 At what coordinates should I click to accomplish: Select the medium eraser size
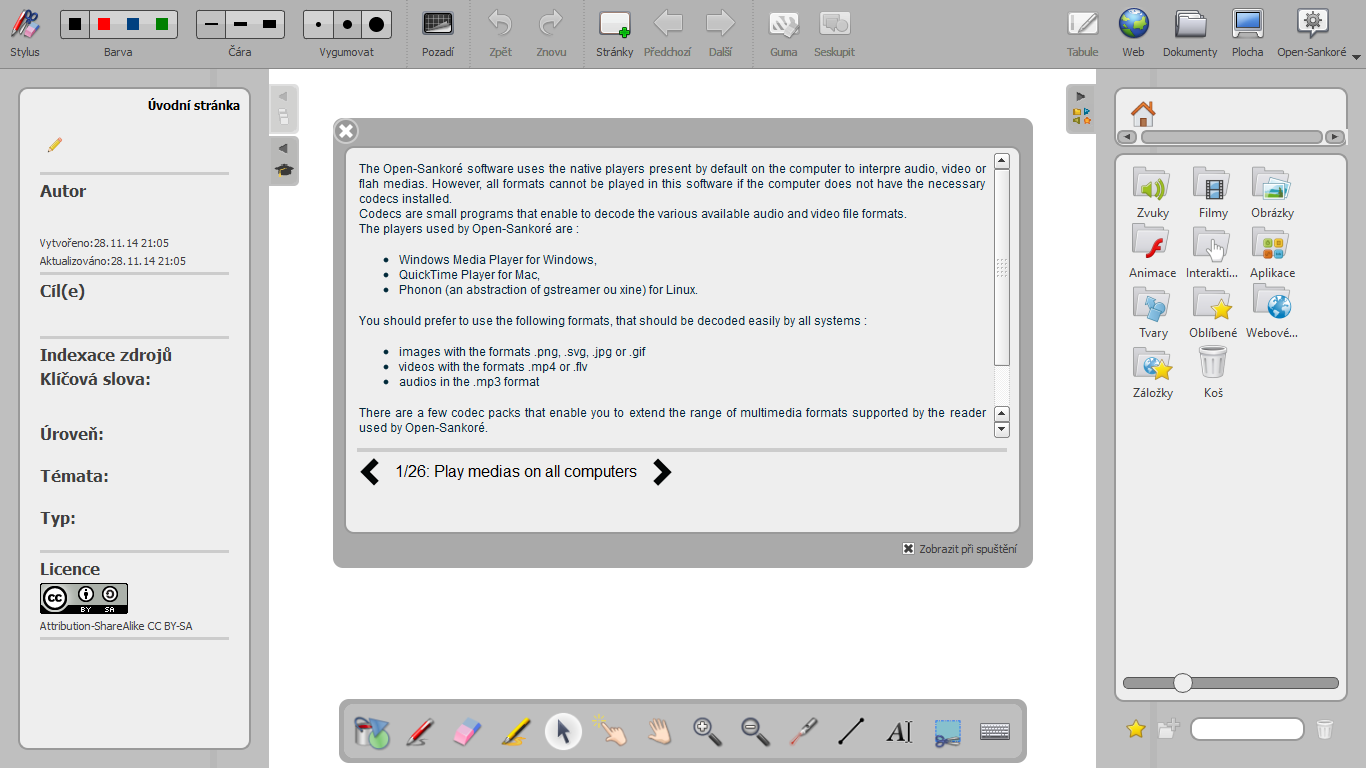(347, 24)
